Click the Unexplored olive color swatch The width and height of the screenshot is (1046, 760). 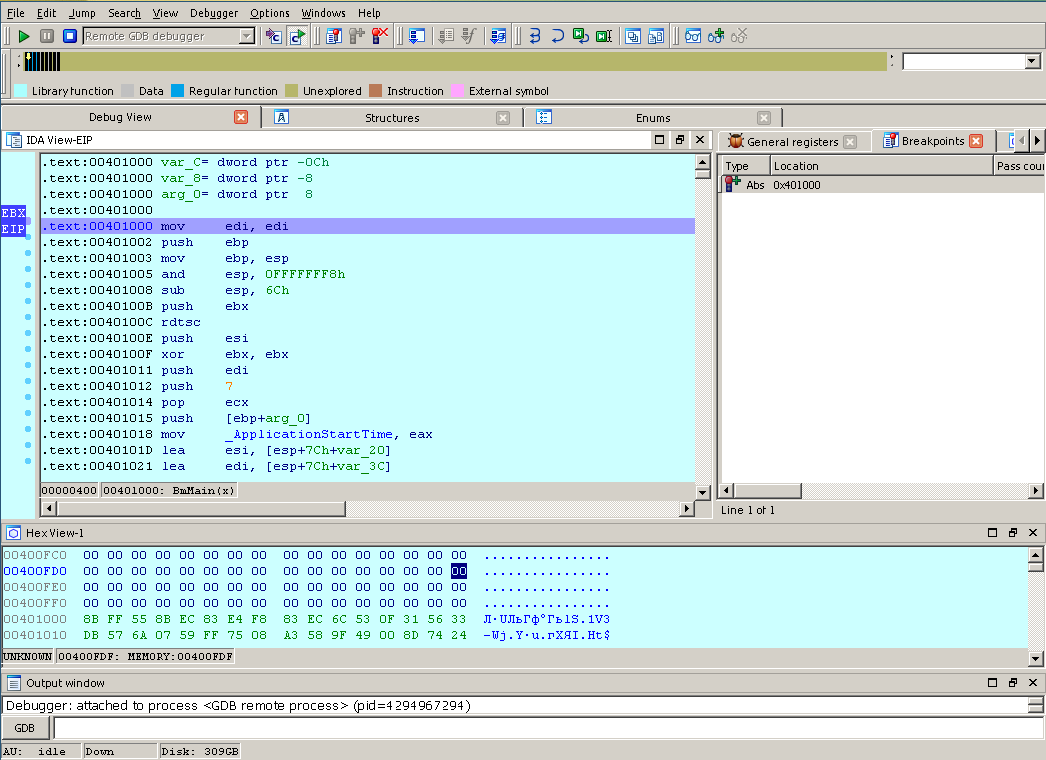tap(291, 91)
